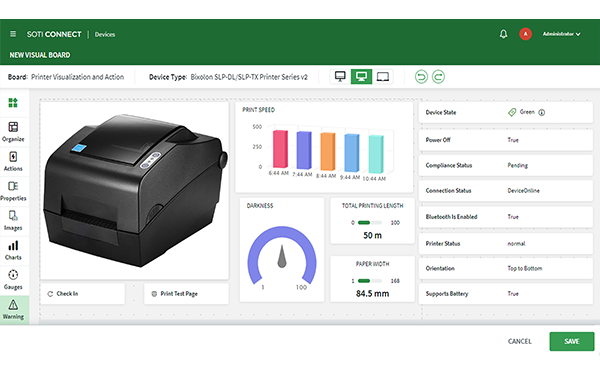Select the Bluetooth Is Enabled row
600x375 pixels.
pos(506,217)
